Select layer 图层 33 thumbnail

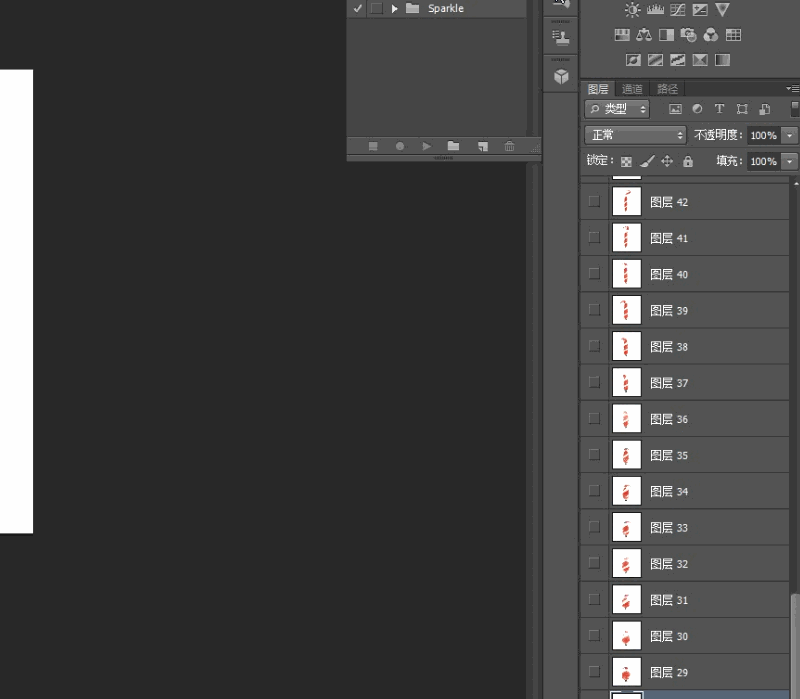(627, 527)
